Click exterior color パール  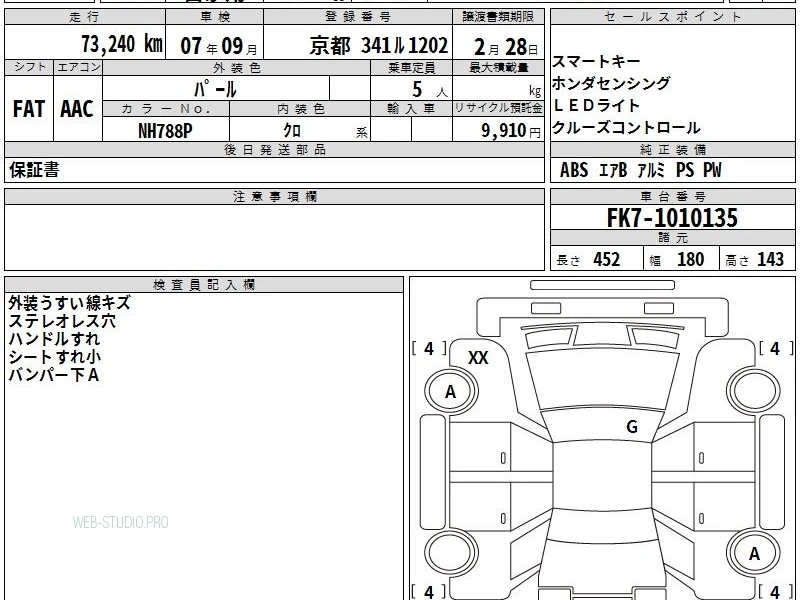(x=215, y=90)
